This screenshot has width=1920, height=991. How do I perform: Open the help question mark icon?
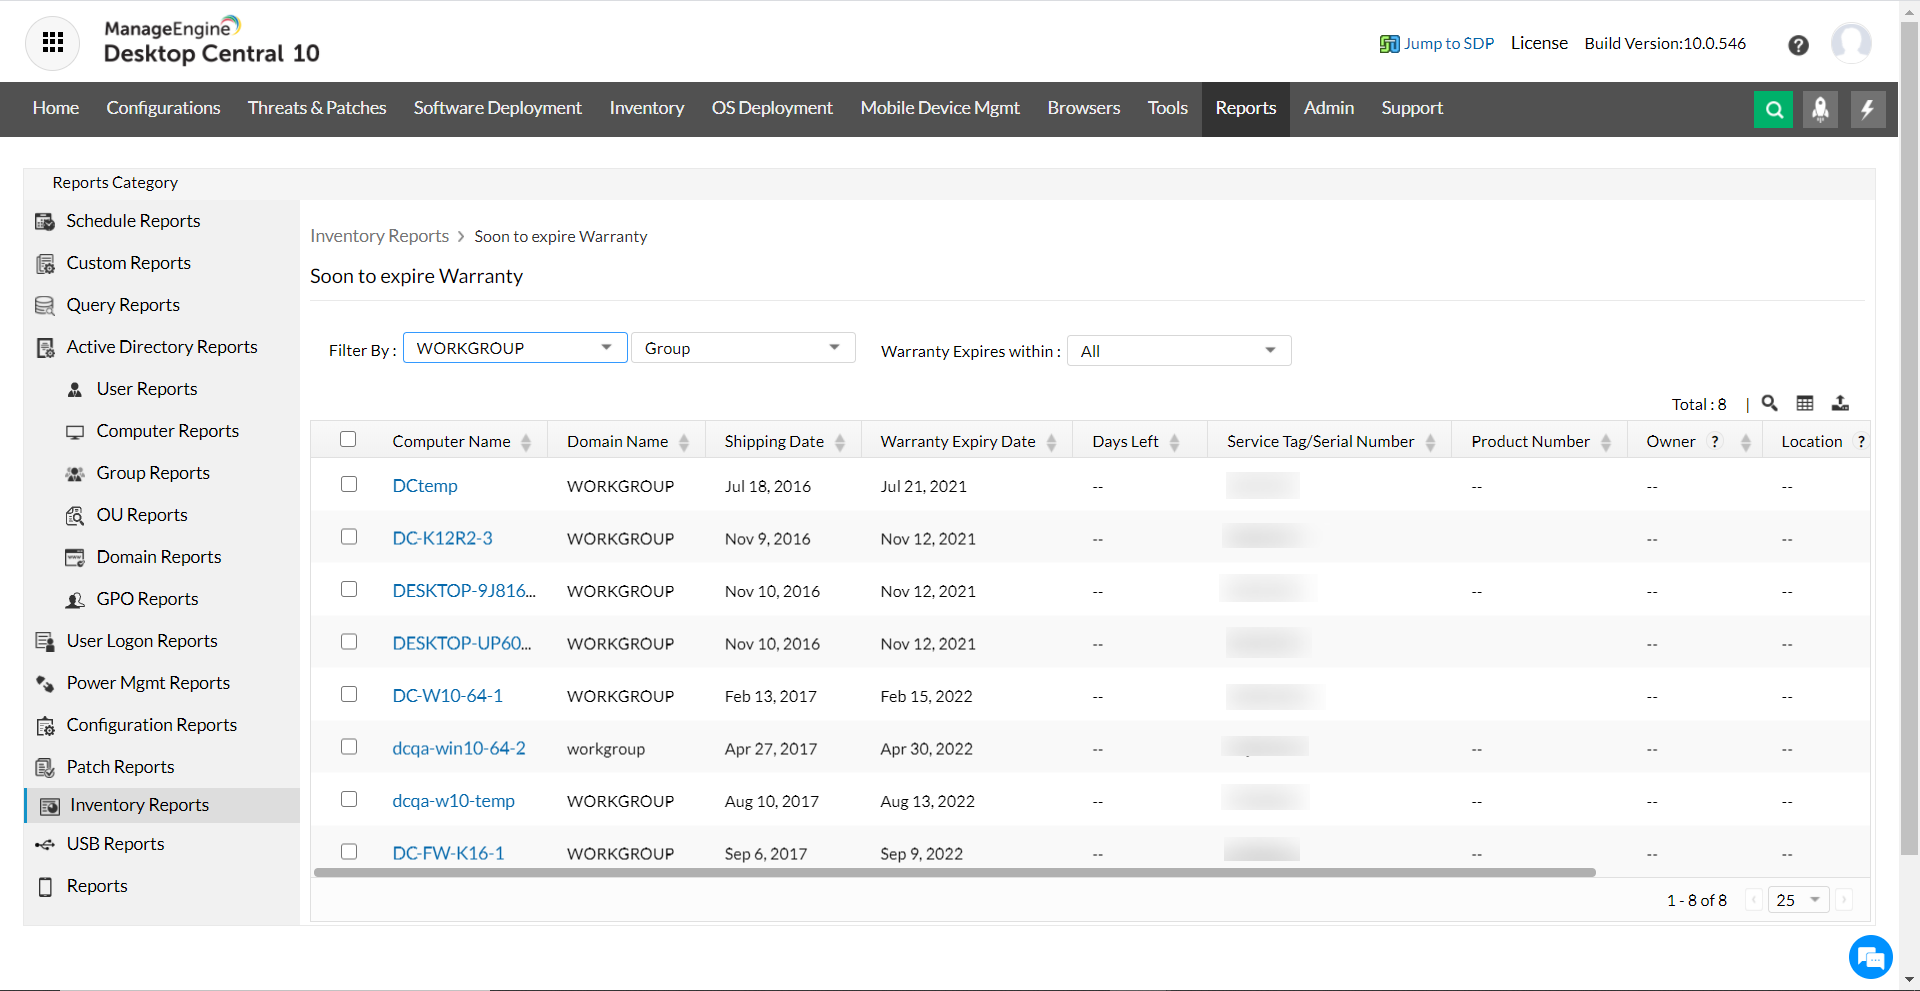tap(1798, 45)
